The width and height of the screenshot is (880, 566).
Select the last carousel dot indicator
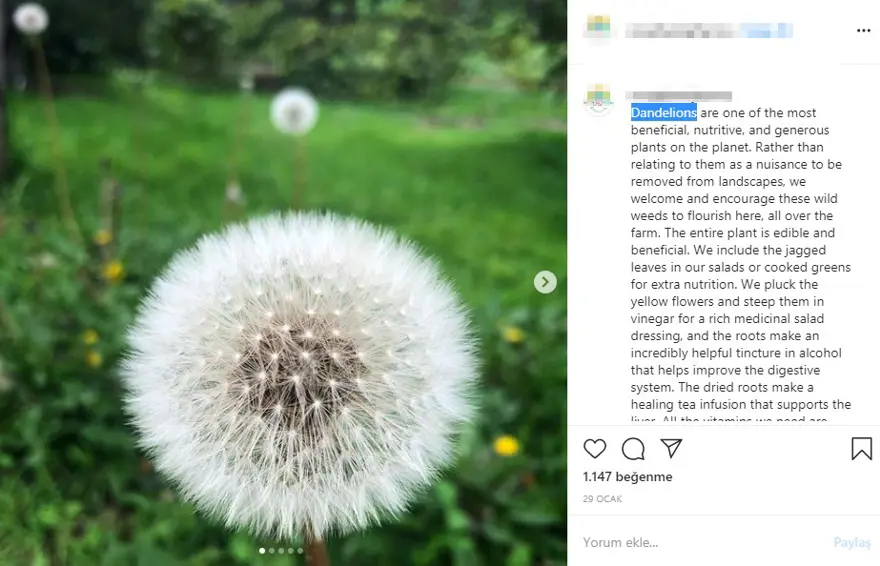300,551
